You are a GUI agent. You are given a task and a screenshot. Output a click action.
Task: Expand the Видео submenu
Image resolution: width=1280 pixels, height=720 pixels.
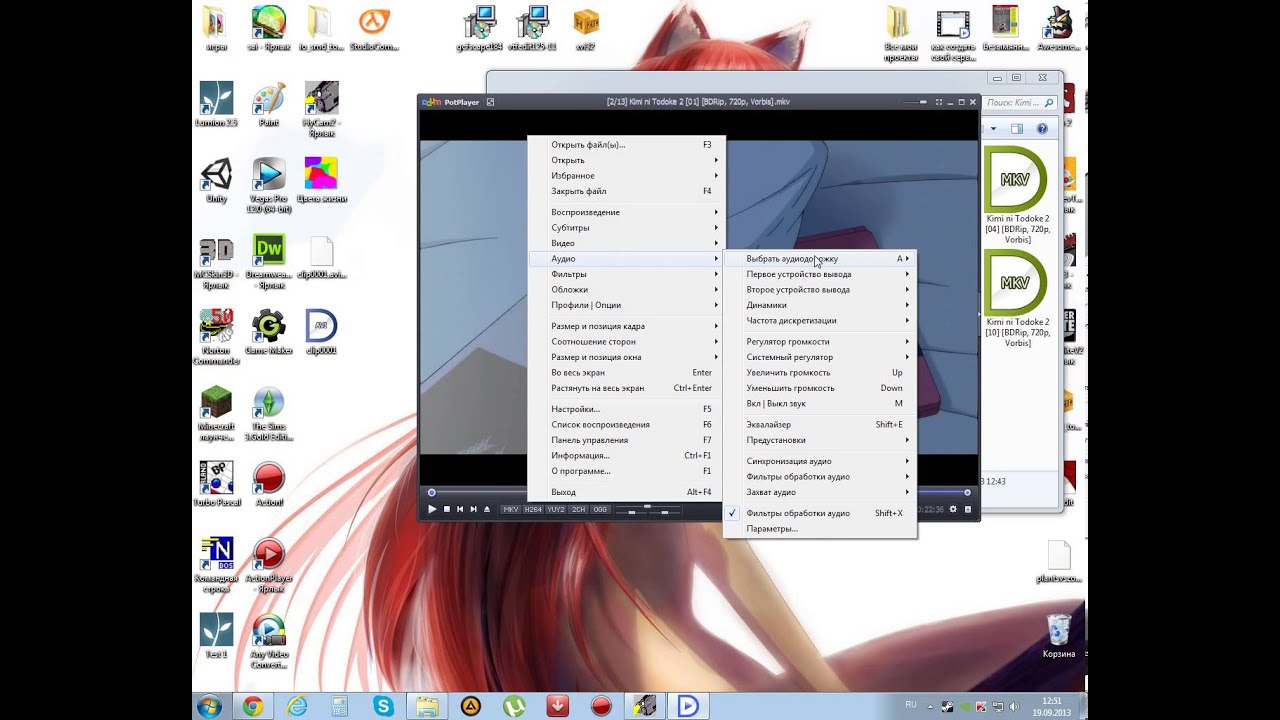coord(626,243)
